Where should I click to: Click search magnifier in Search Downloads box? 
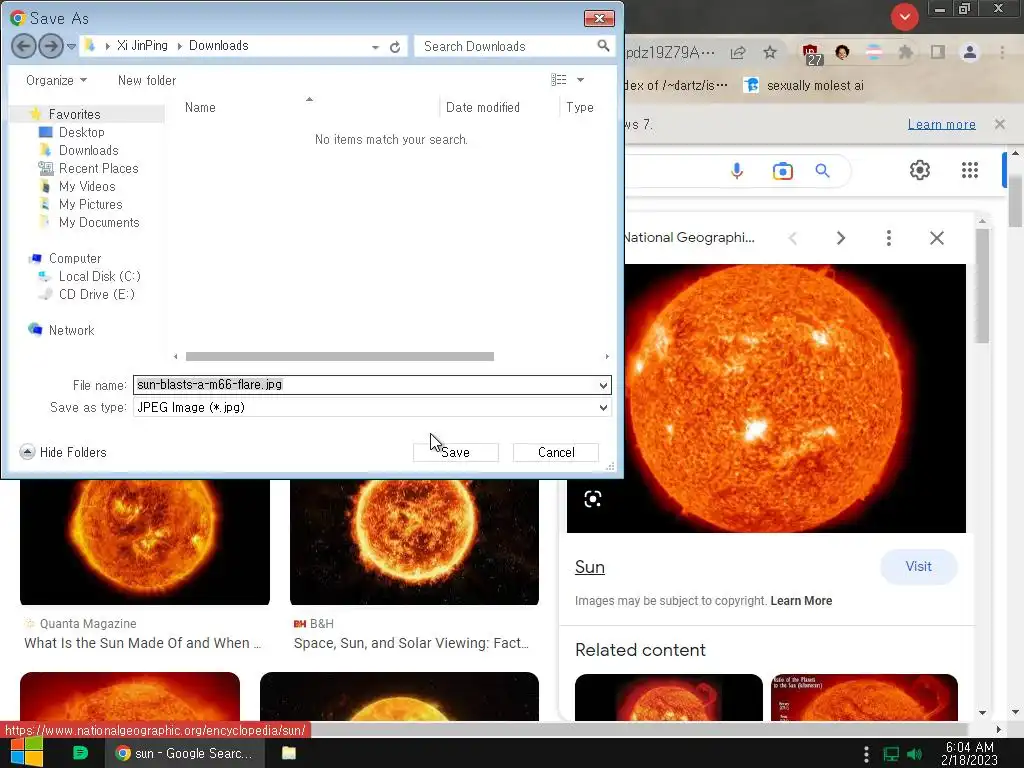(603, 46)
